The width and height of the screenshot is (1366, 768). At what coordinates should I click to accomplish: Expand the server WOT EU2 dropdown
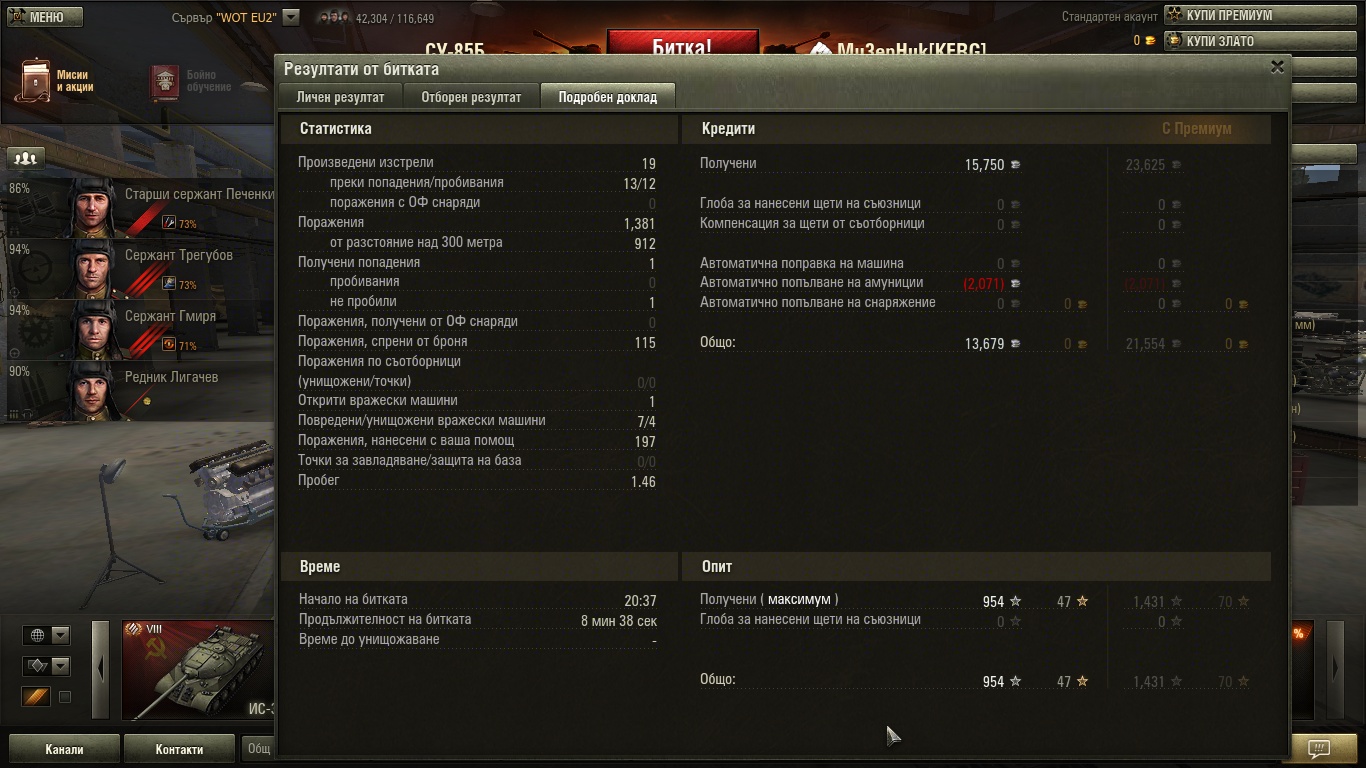291,17
